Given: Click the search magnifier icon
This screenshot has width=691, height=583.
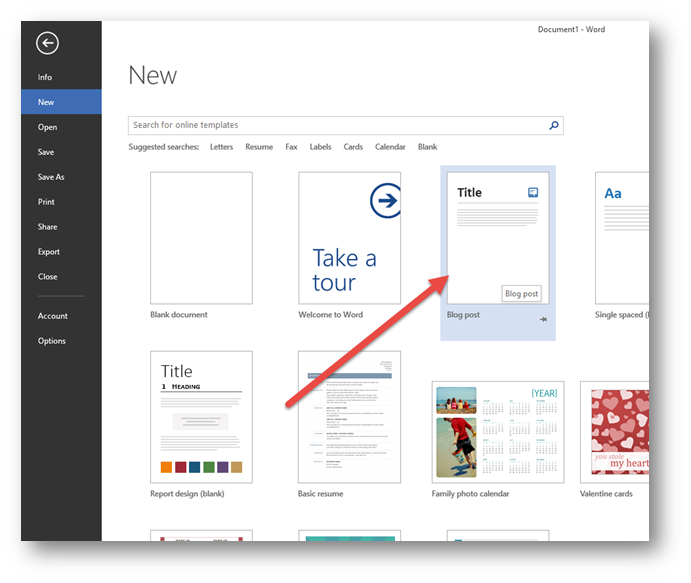Looking at the screenshot, I should (x=554, y=126).
